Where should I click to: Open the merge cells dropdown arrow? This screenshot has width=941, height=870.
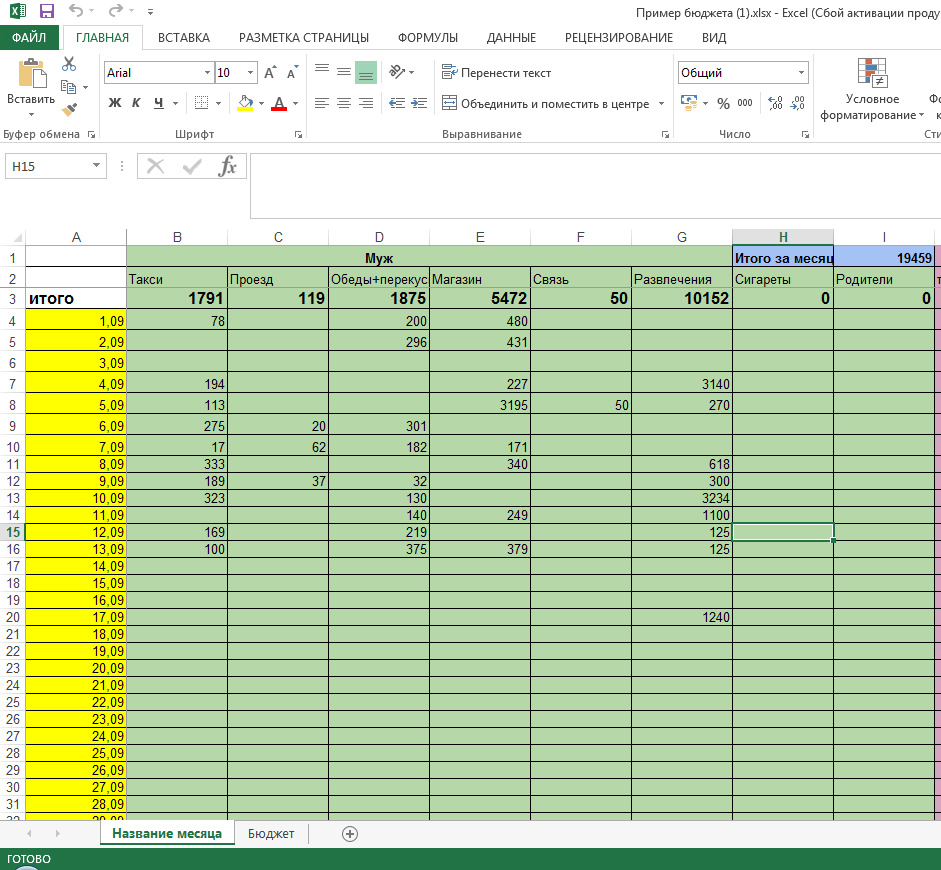pos(661,103)
